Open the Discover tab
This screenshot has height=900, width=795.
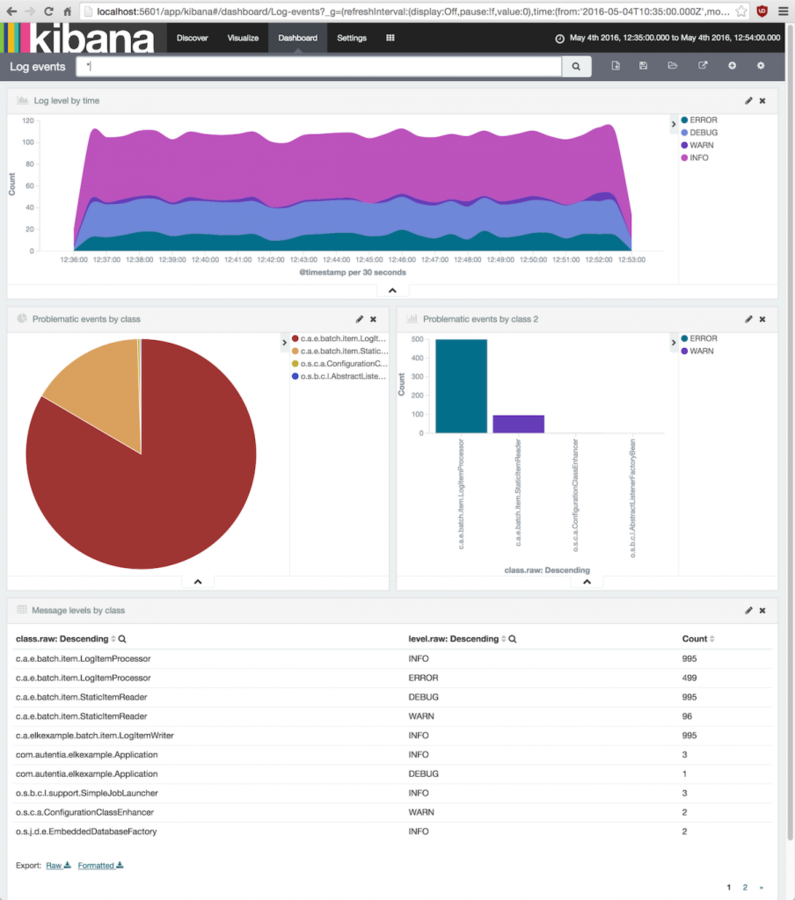point(192,38)
